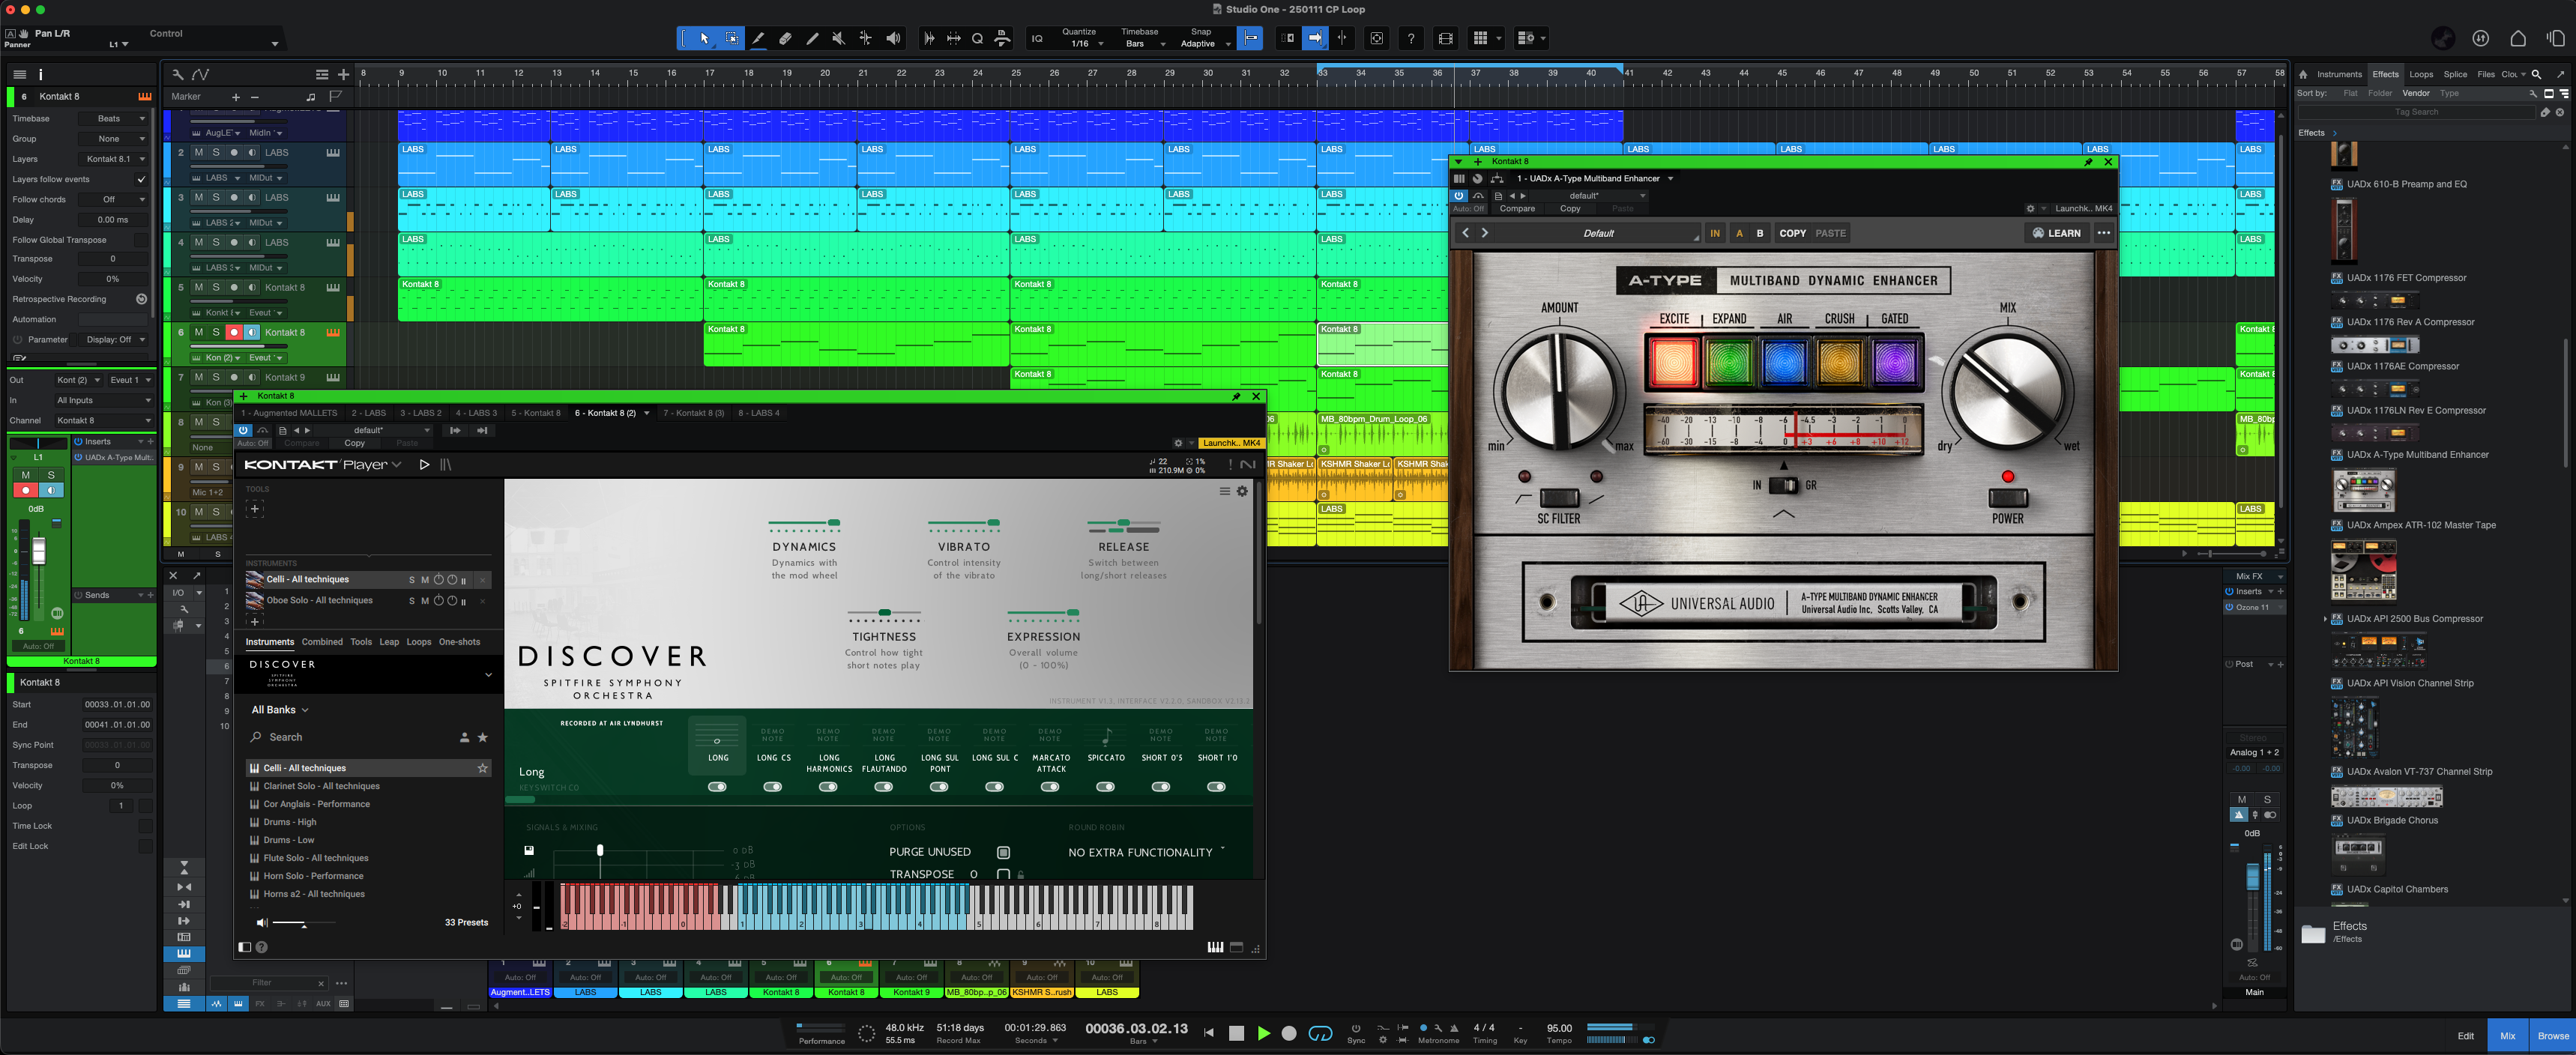Select the EXCITE orange mode button

[x=1673, y=361]
